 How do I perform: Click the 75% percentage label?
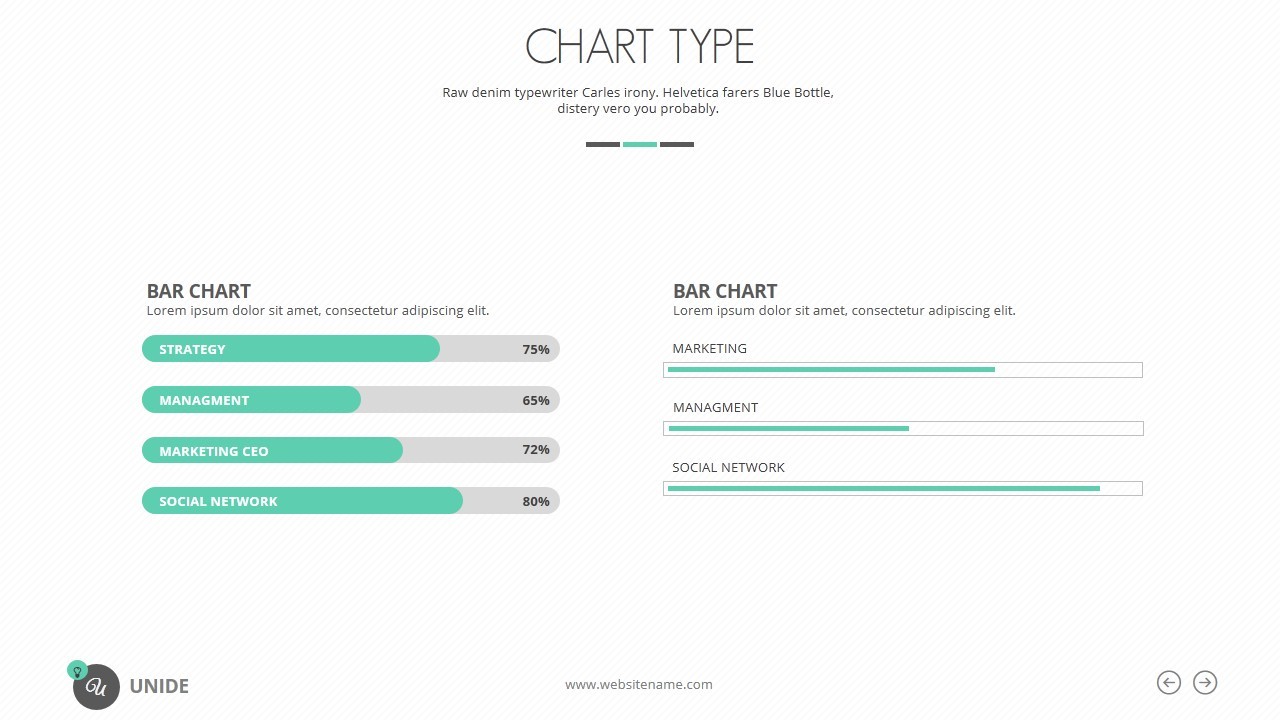point(536,349)
